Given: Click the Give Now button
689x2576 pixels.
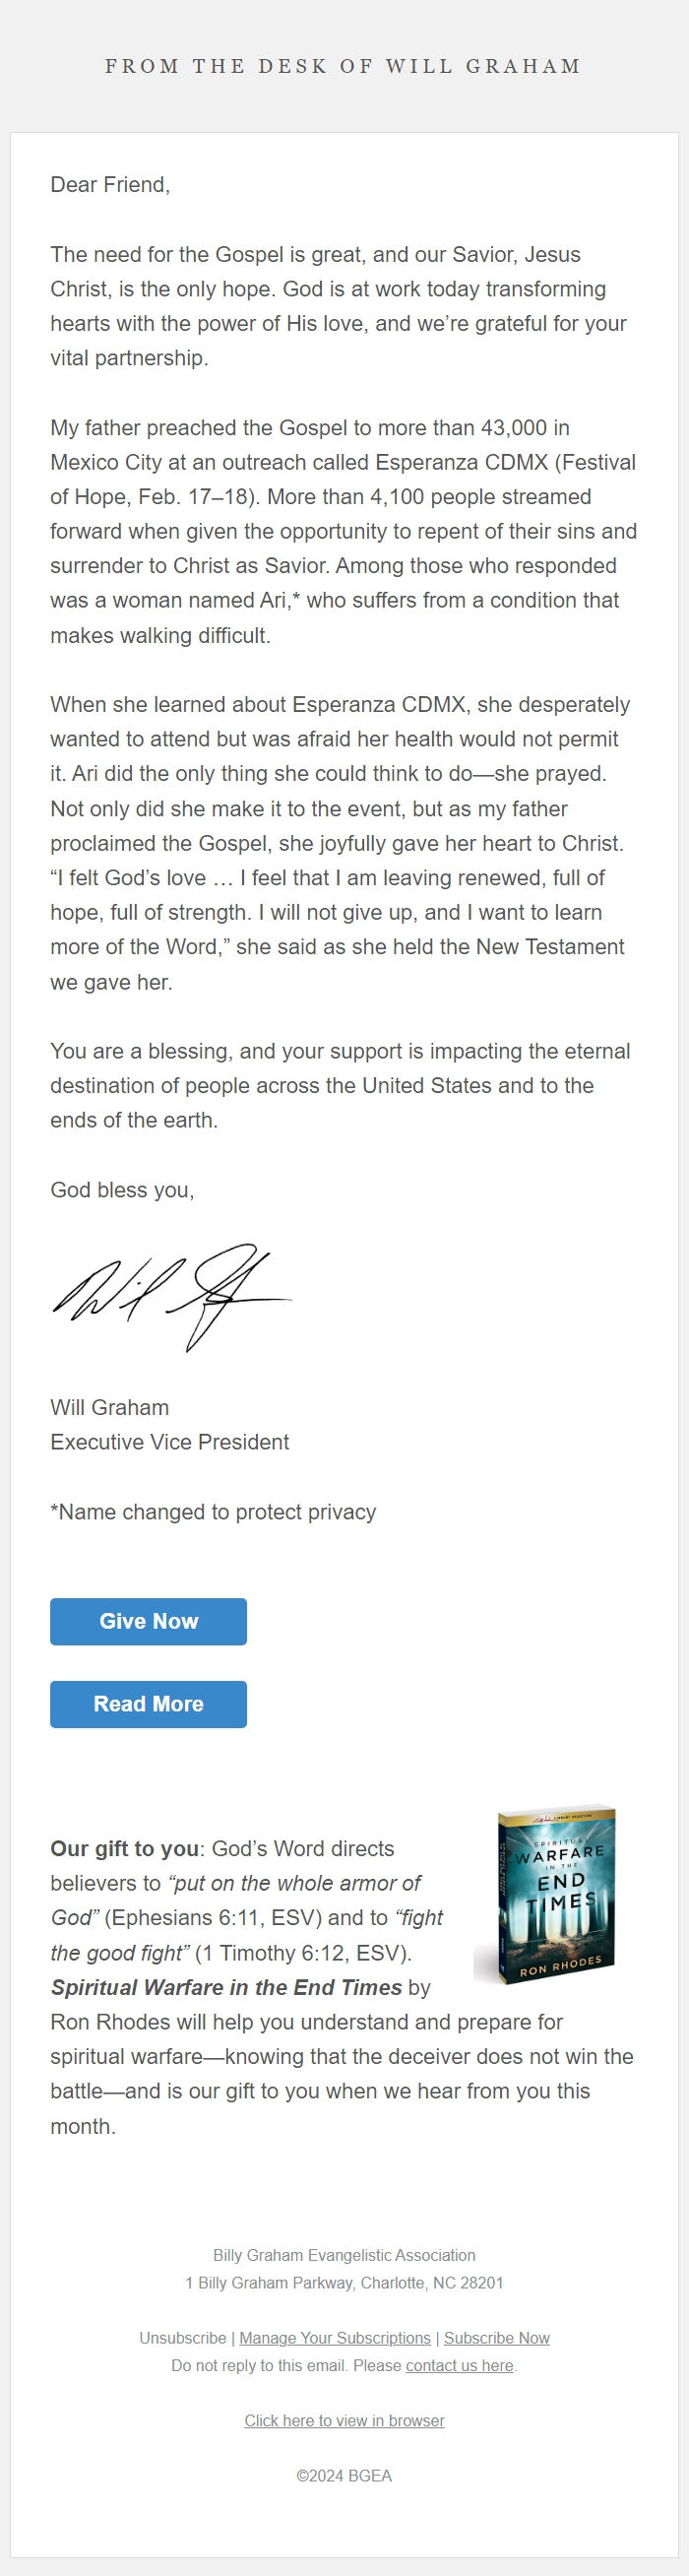Looking at the screenshot, I should click(147, 1621).
